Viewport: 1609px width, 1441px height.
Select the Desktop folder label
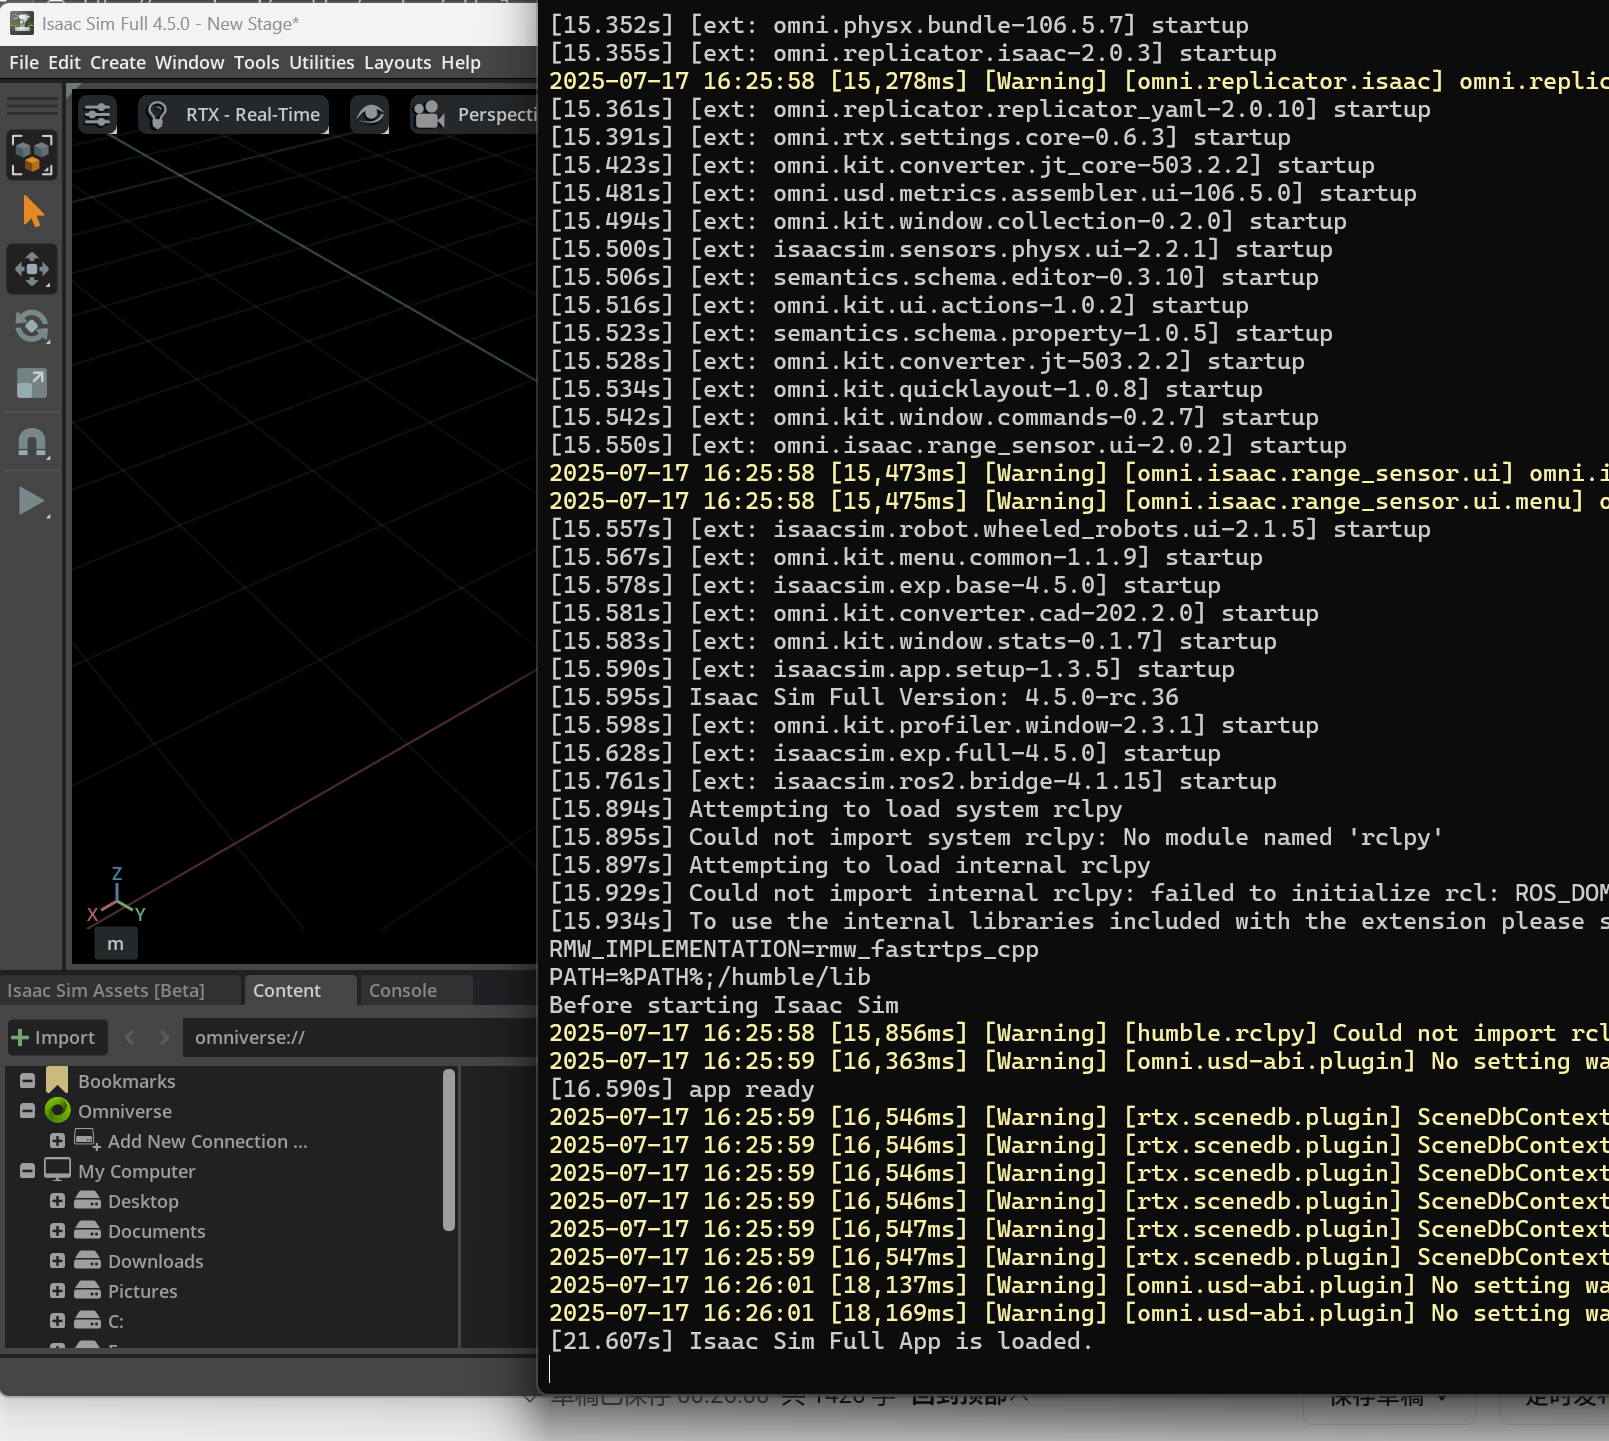pos(143,1201)
